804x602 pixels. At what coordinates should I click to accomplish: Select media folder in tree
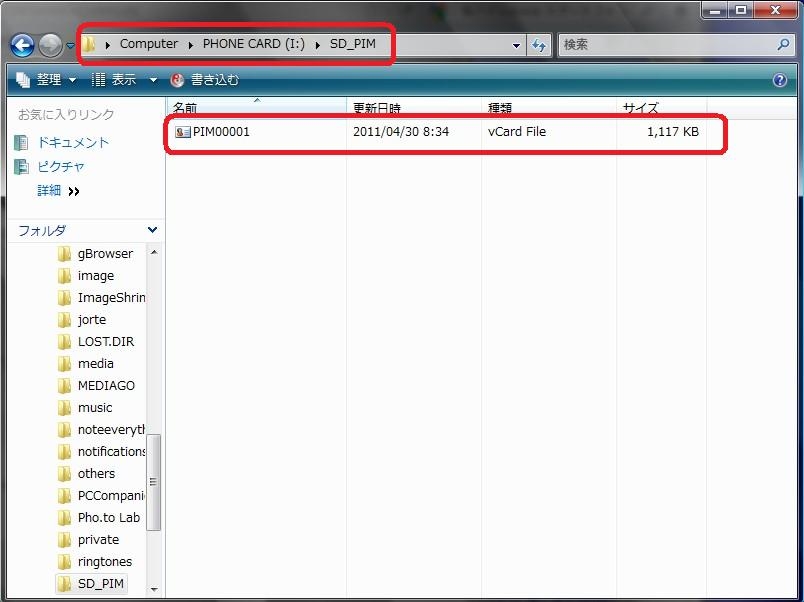point(96,364)
